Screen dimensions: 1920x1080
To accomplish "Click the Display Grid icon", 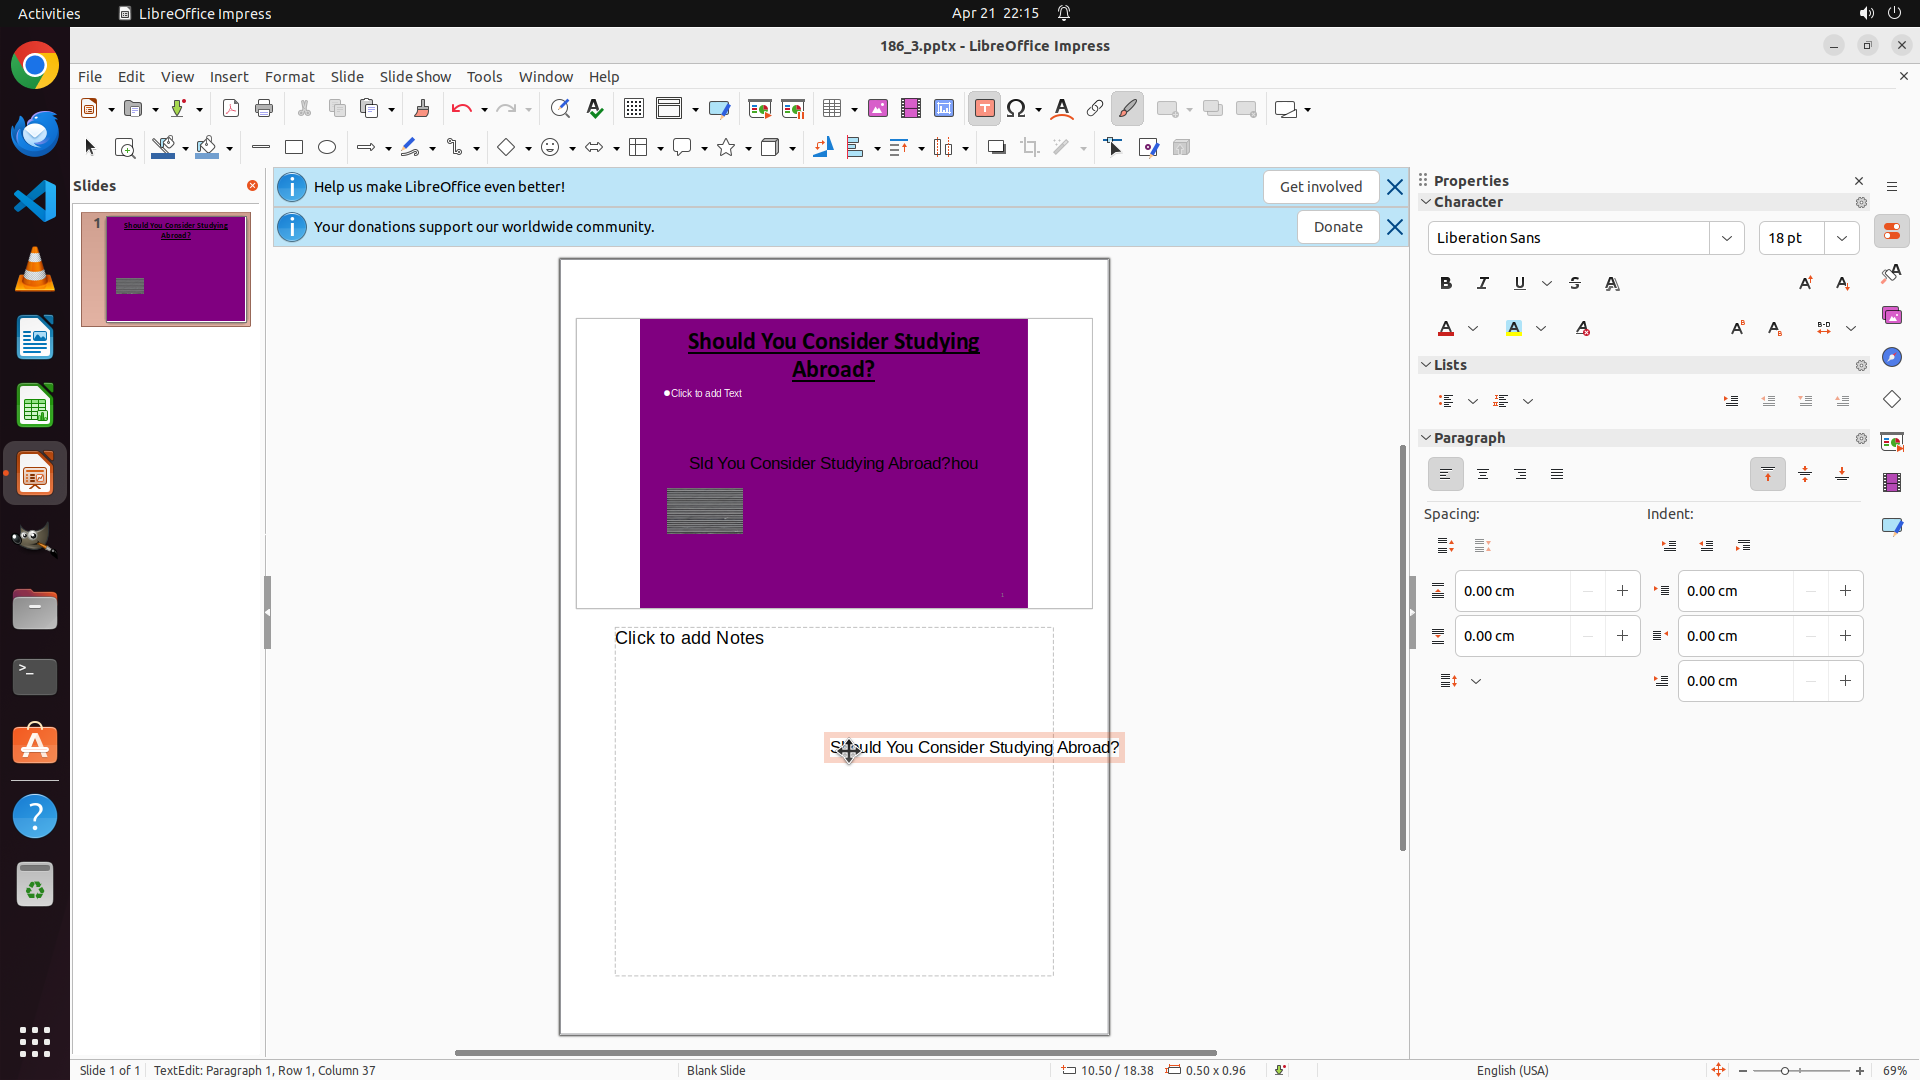I will click(634, 109).
